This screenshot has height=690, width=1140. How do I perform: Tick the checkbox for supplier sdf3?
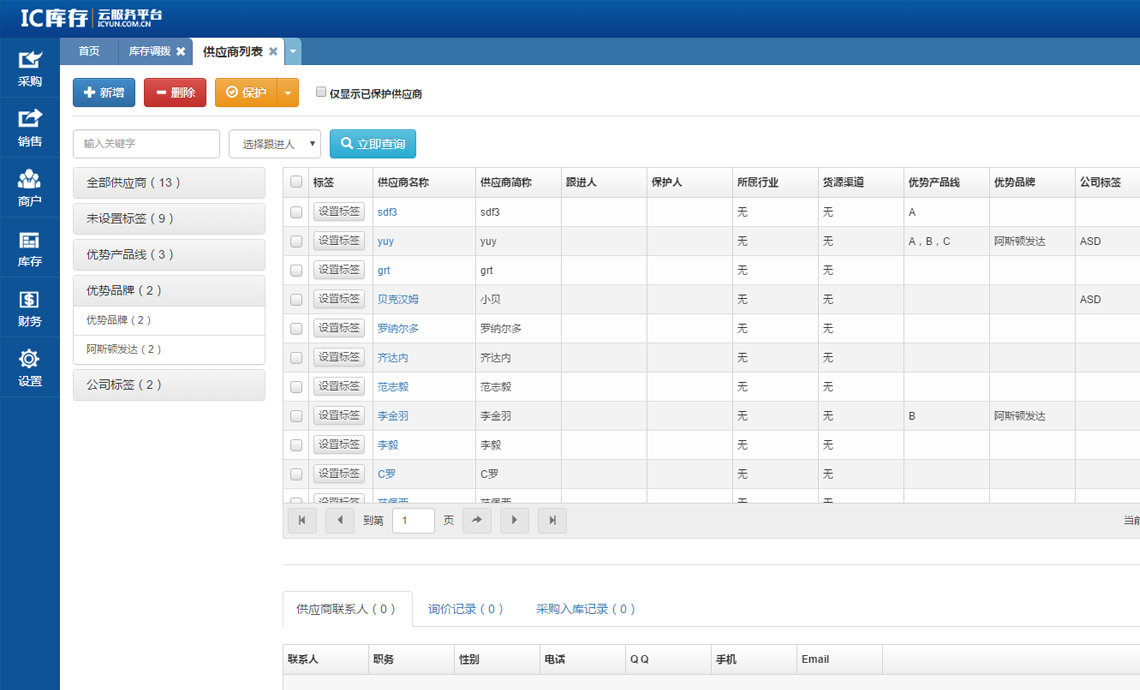click(x=296, y=212)
